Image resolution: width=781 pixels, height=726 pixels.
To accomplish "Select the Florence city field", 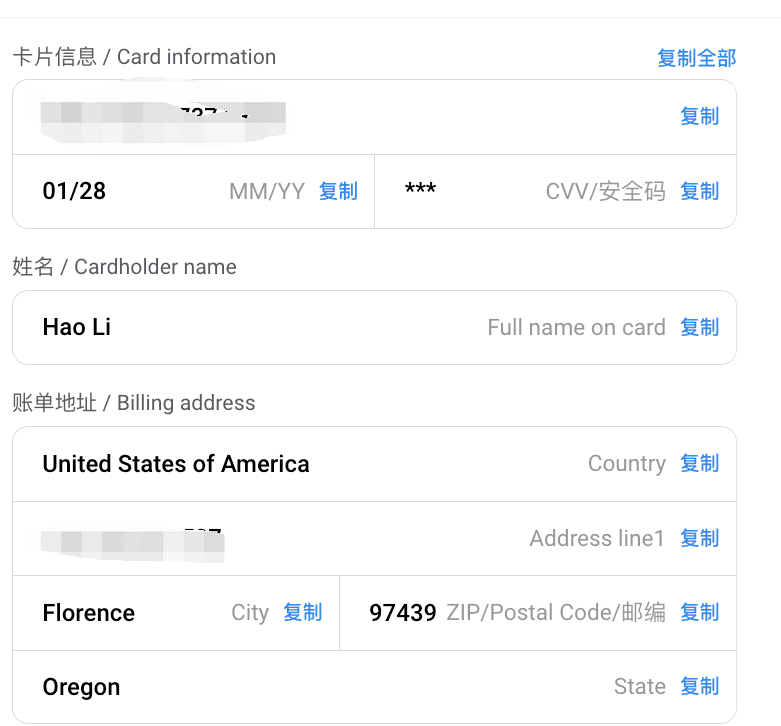I will (x=176, y=613).
